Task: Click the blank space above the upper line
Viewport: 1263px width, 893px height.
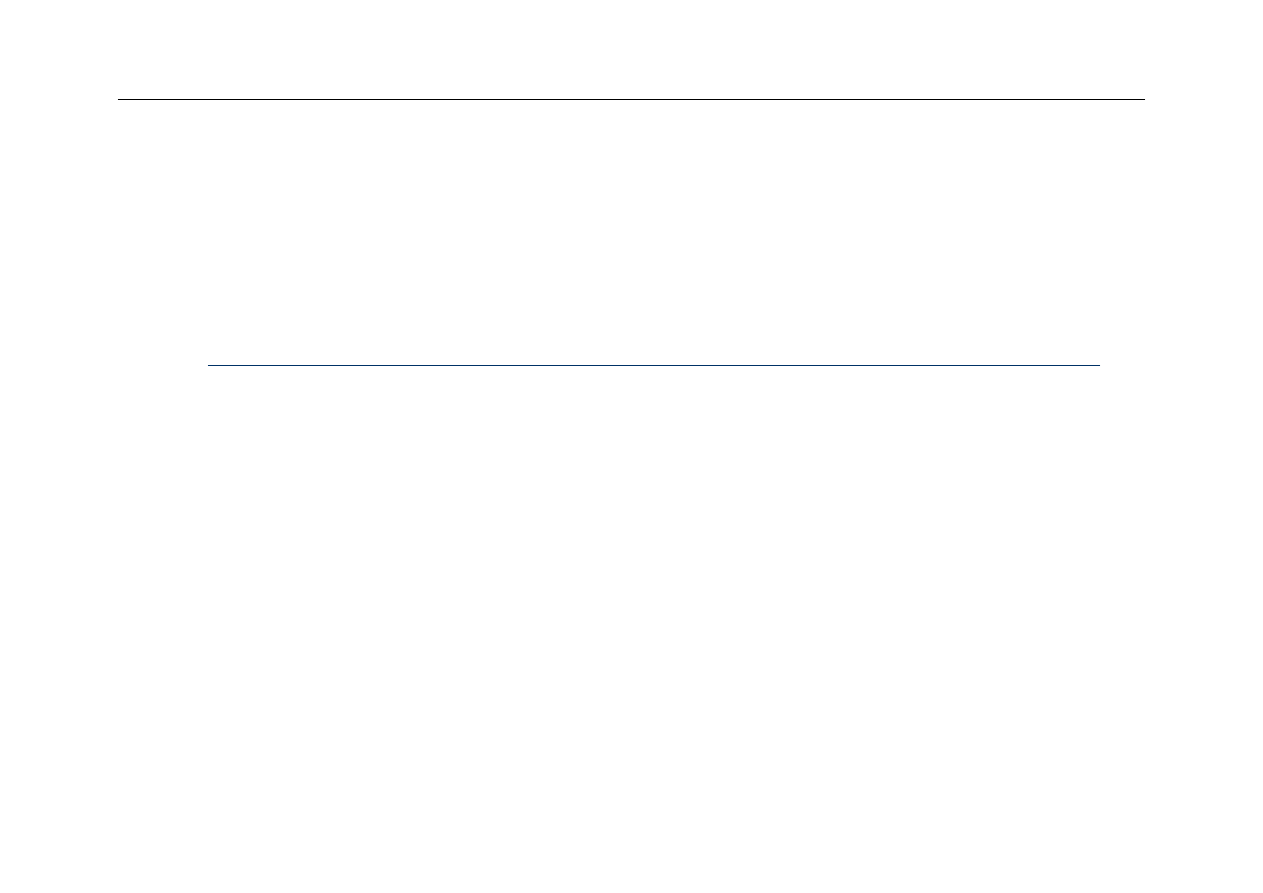Action: click(631, 48)
